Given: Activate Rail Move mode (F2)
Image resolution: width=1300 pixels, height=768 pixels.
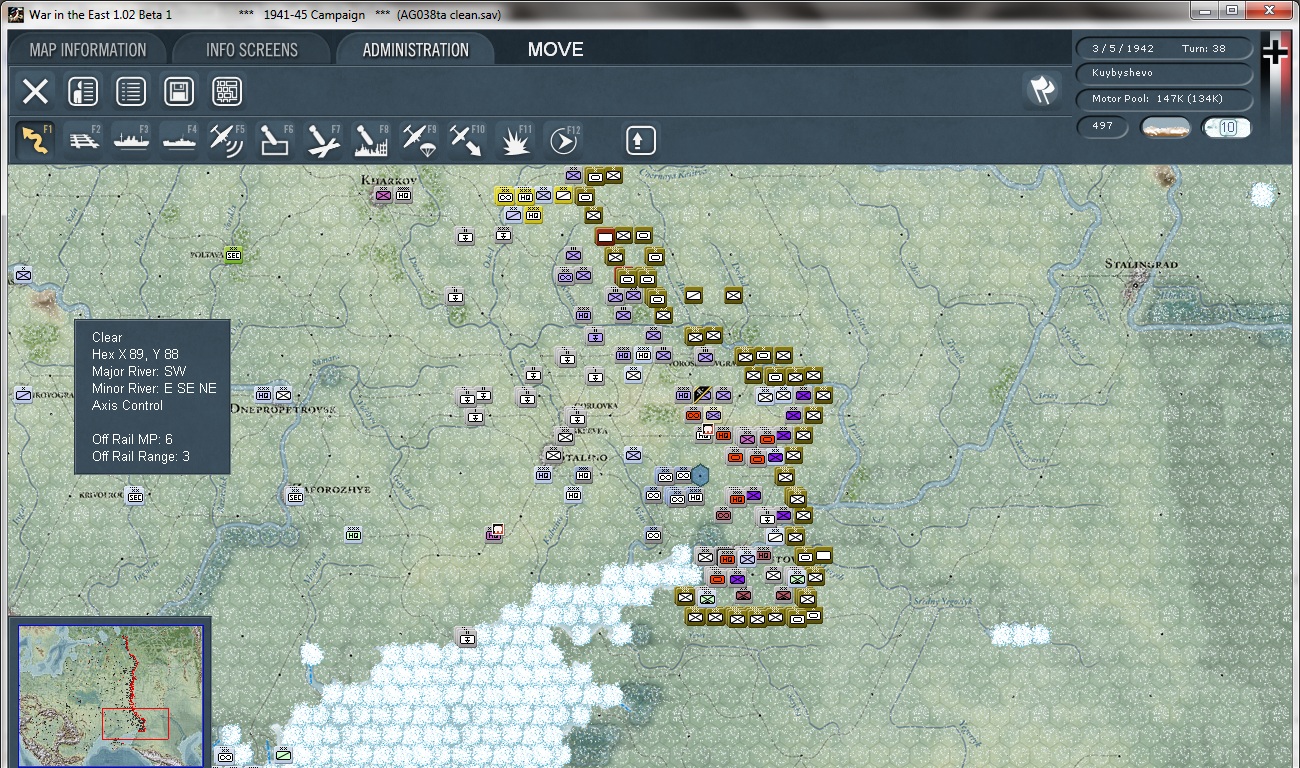Looking at the screenshot, I should click(x=84, y=140).
